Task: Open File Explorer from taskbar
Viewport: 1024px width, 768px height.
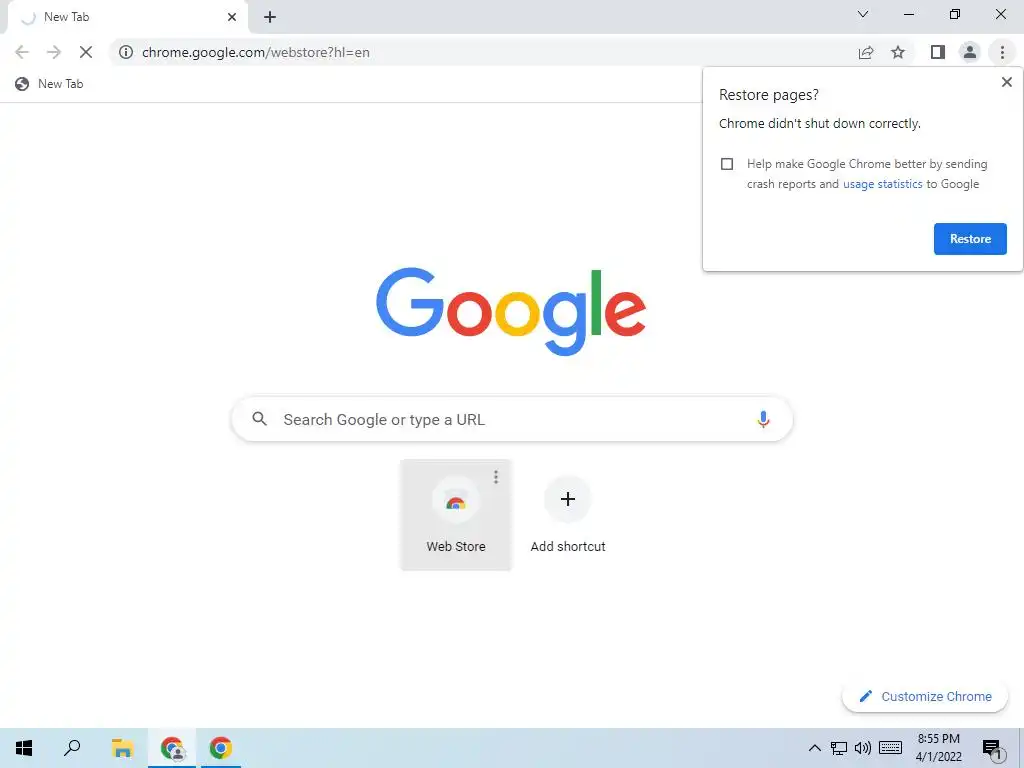Action: pos(122,748)
